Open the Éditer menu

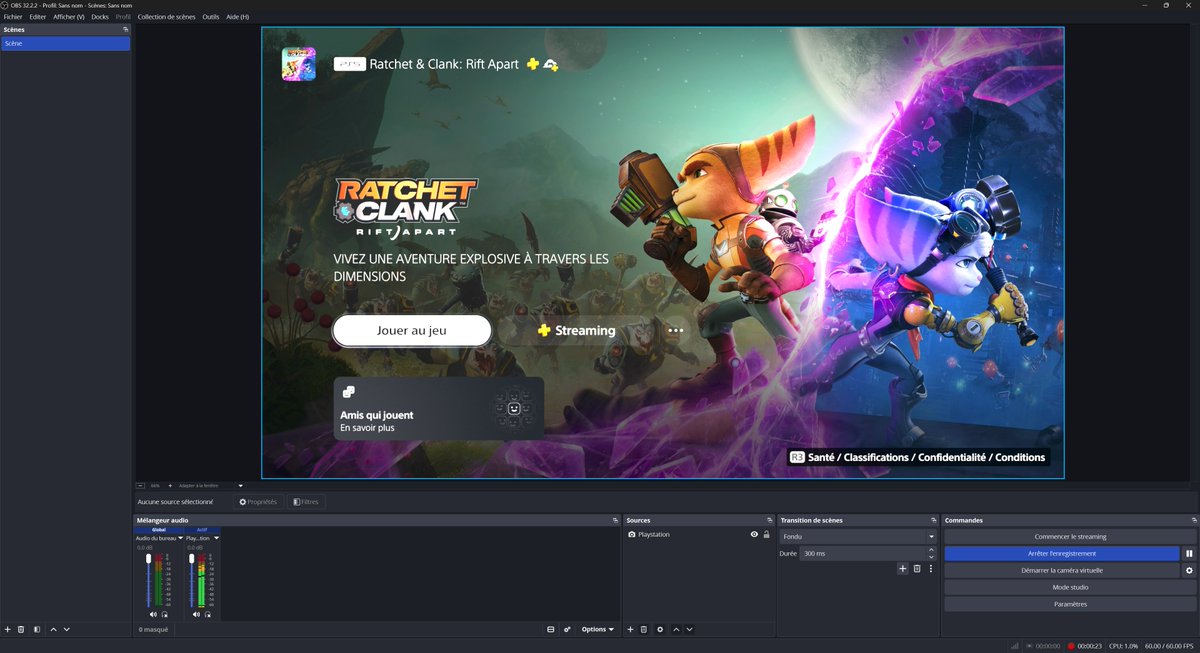coord(38,17)
